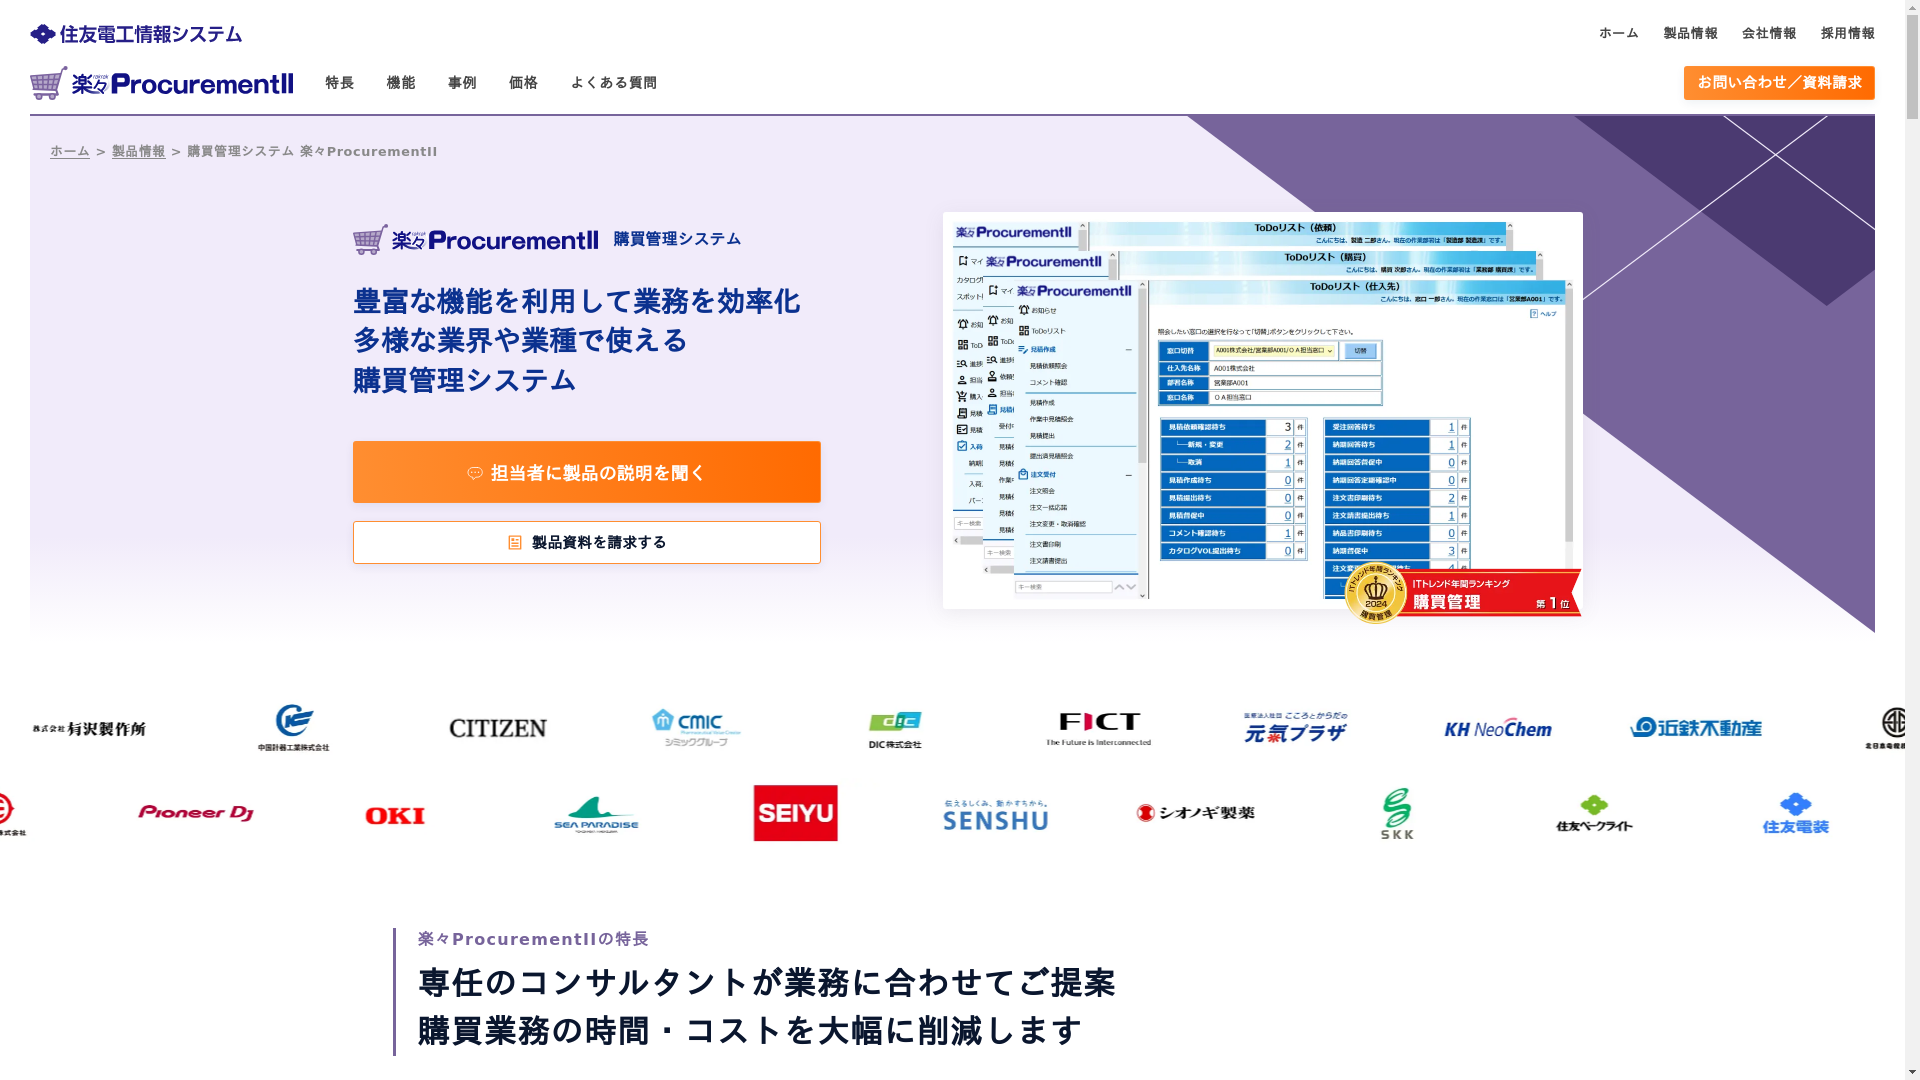
Task: Click the 近鉄不動産 logo
Action: click(x=1696, y=727)
